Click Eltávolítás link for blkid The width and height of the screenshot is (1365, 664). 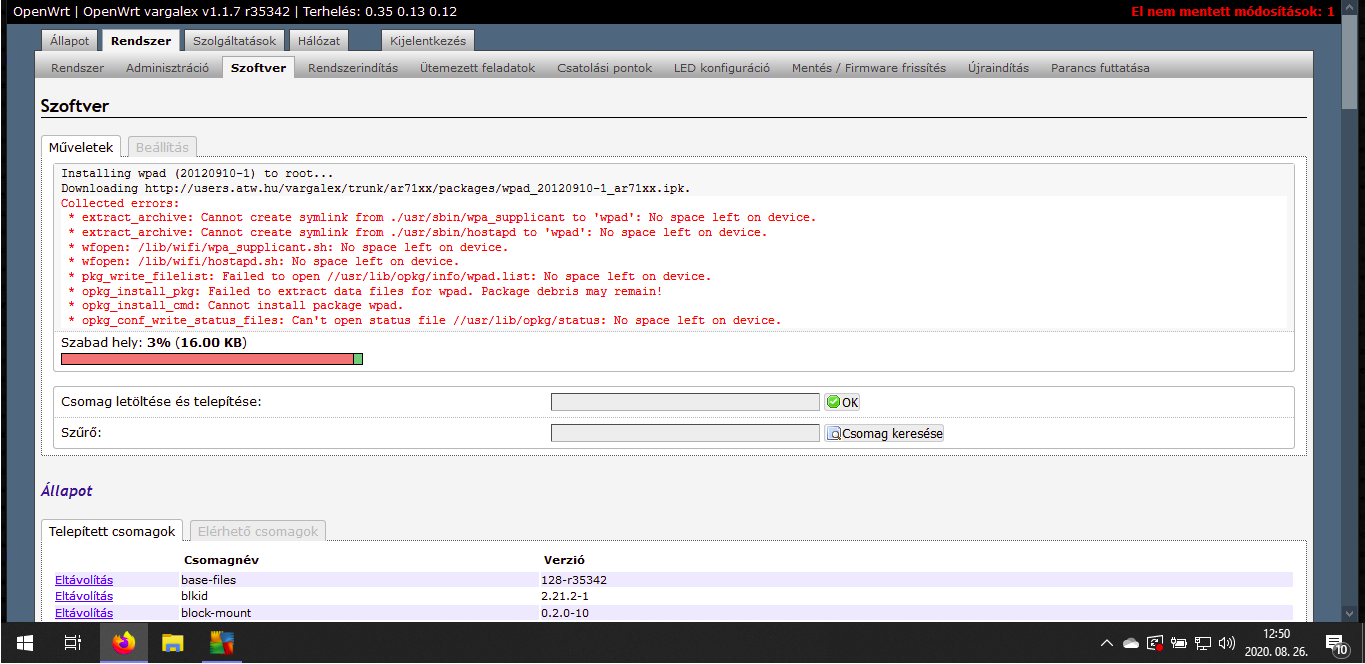84,596
